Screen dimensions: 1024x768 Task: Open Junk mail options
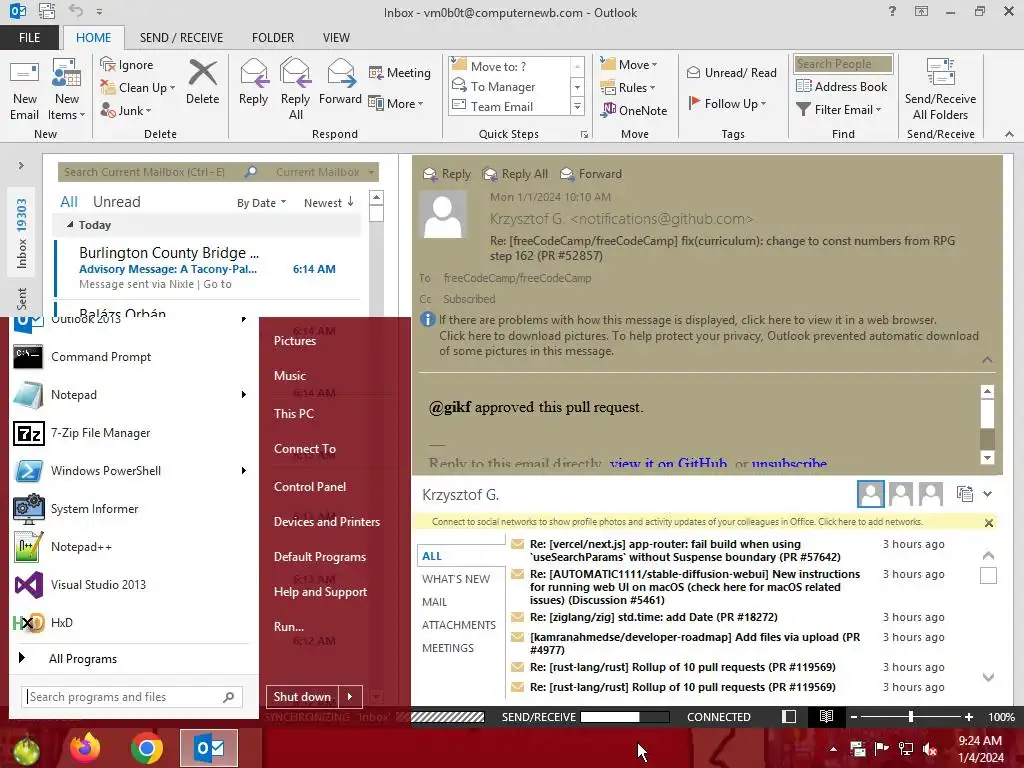(x=126, y=110)
